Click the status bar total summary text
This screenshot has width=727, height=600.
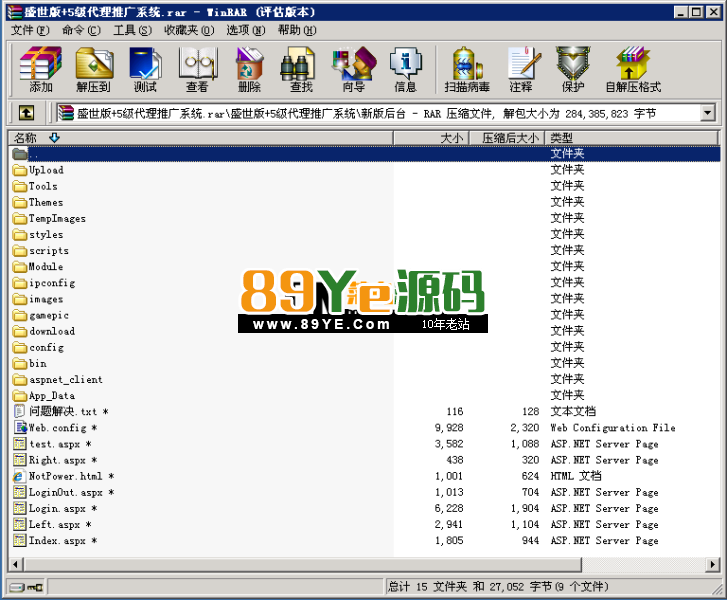pyautogui.click(x=498, y=587)
